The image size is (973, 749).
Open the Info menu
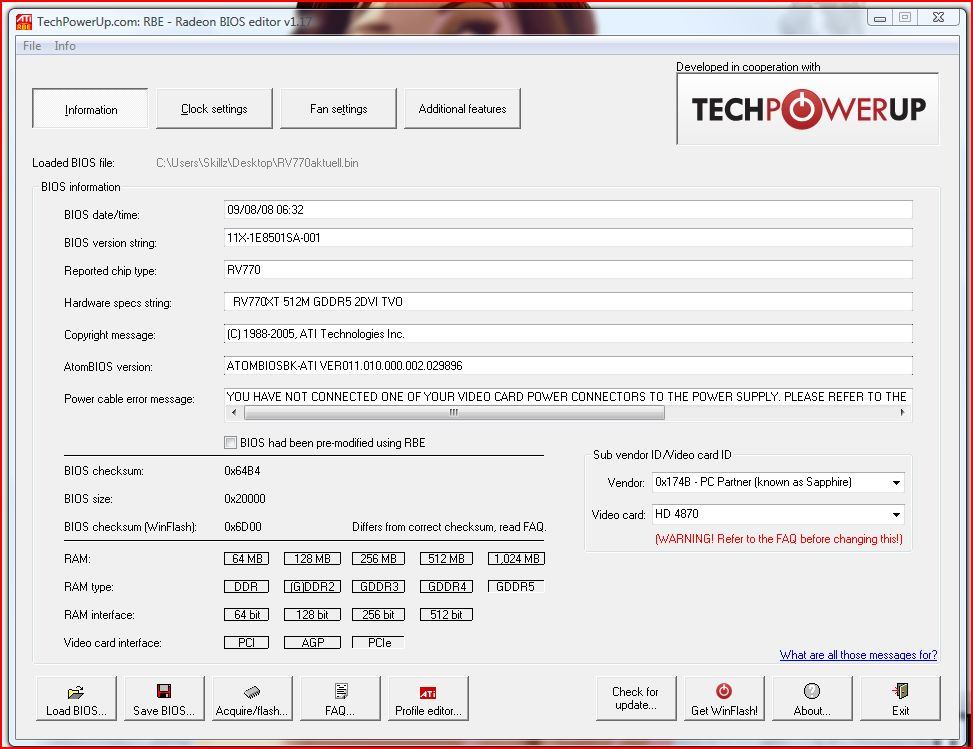[65, 45]
